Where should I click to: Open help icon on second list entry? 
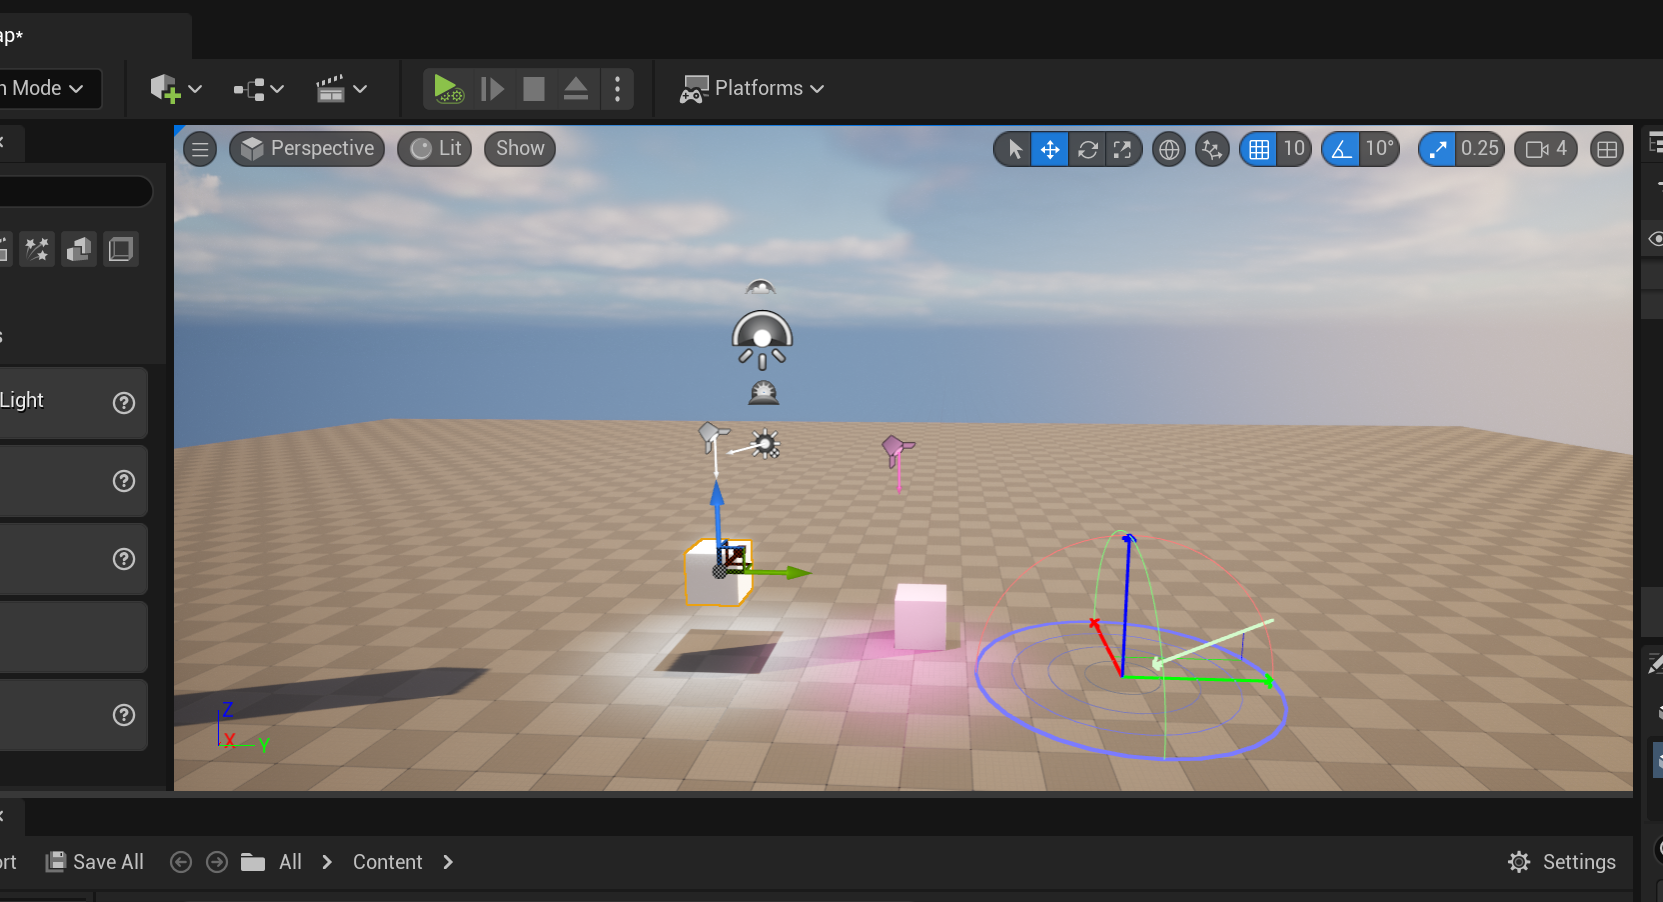pos(124,481)
